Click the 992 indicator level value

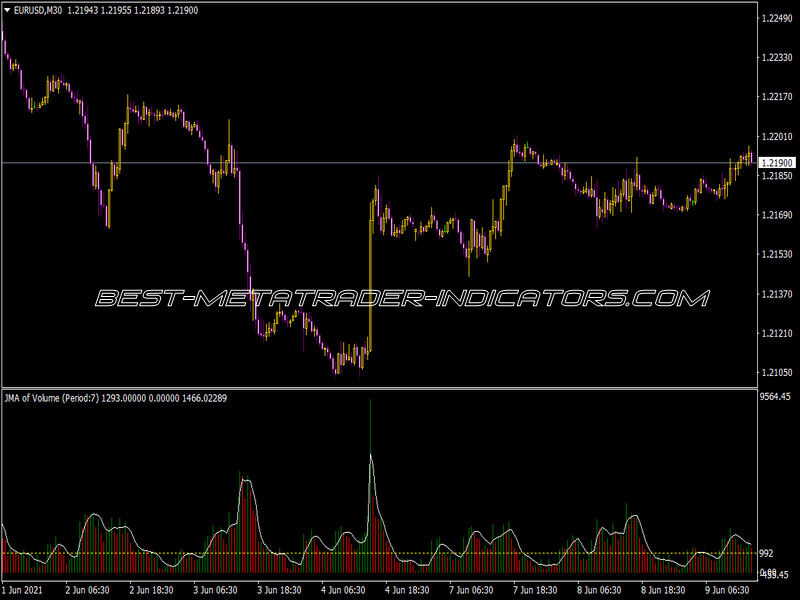[x=766, y=553]
